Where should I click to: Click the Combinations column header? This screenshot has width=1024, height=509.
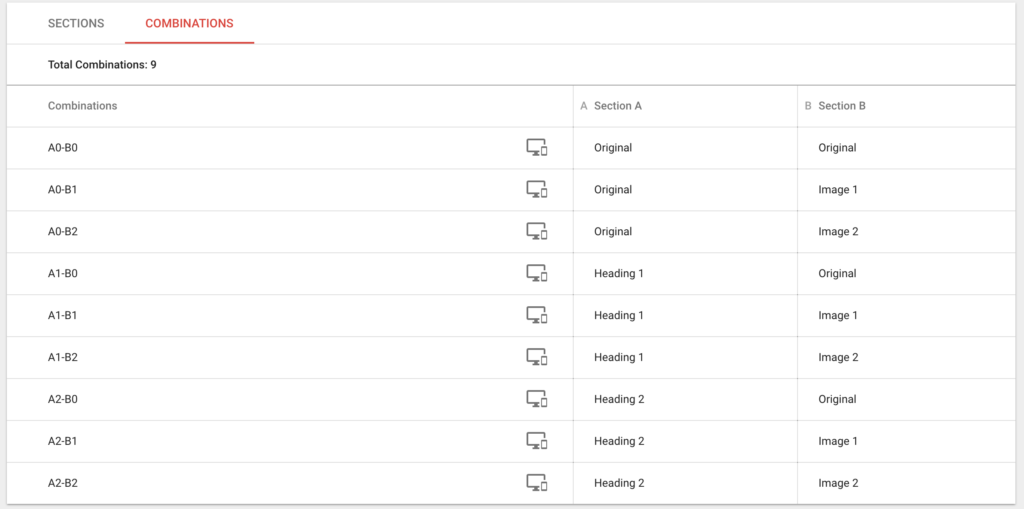coord(82,106)
